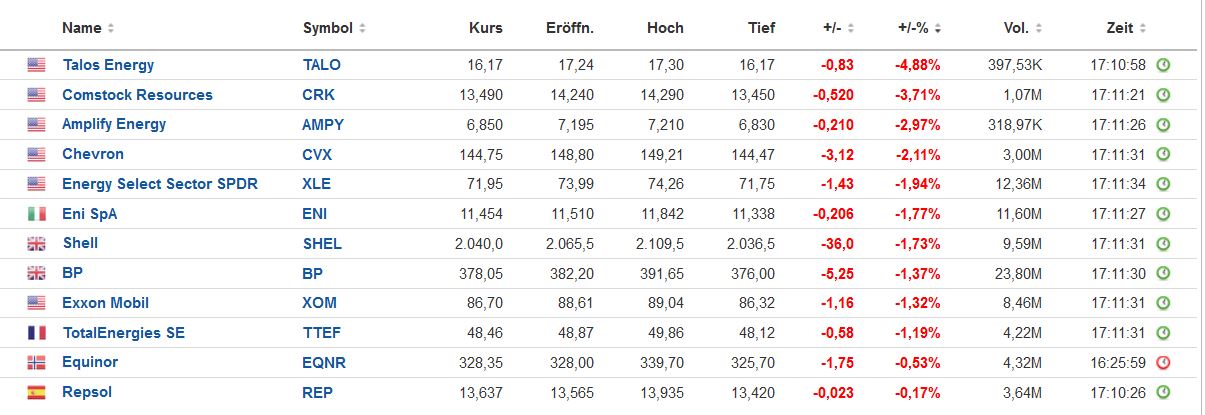Click the UK flag icon beside Shell
The width and height of the screenshot is (1205, 415).
coord(36,243)
